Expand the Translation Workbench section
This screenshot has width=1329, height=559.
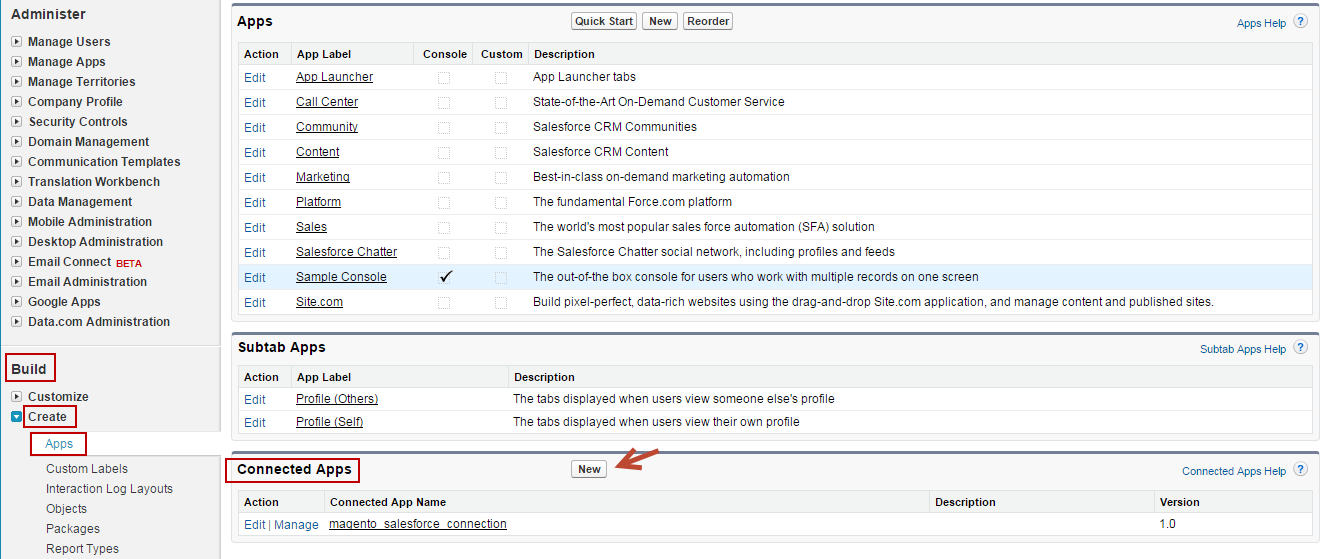[17, 182]
